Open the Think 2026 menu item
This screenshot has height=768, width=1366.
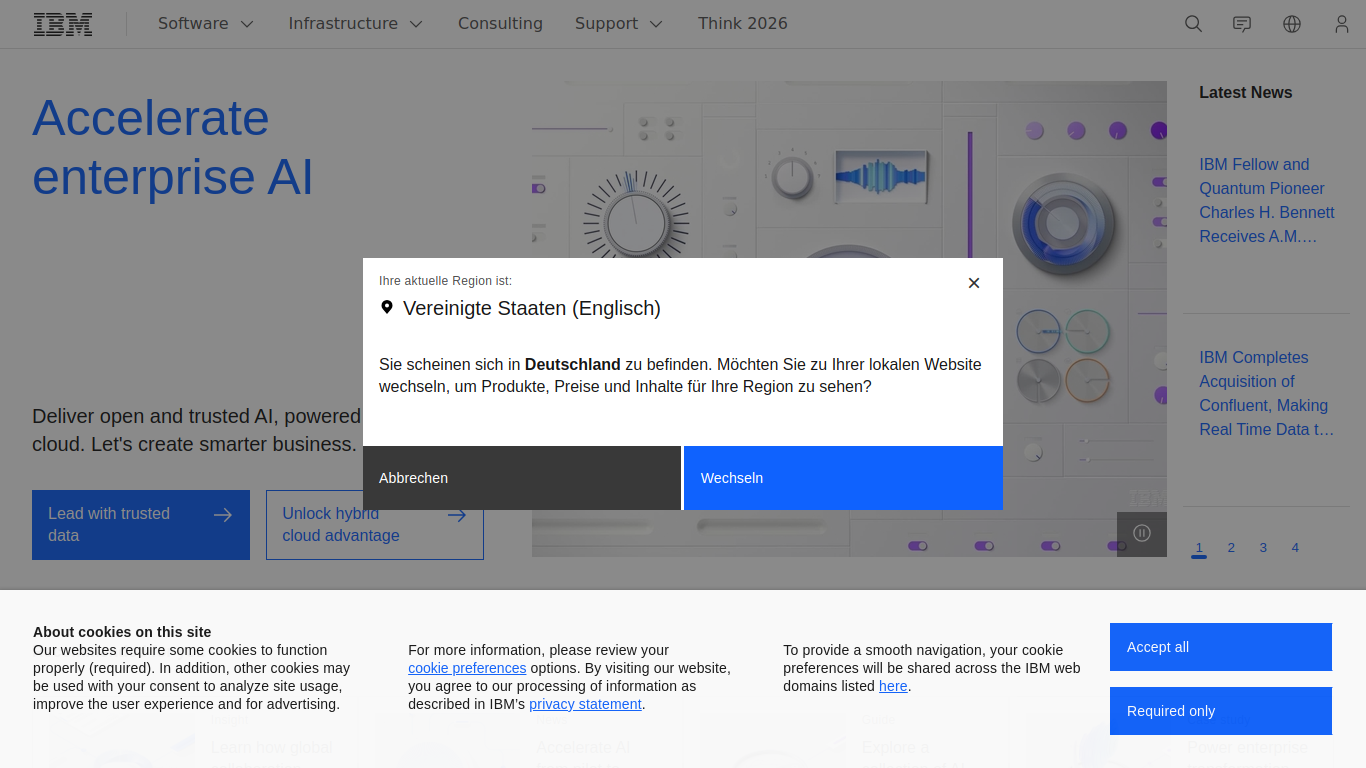(x=743, y=24)
